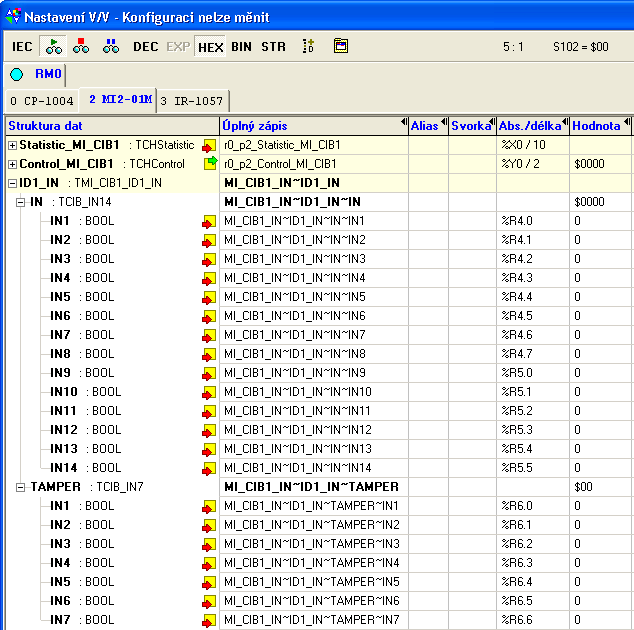Open the 0 CP-1004 module tab

pyautogui.click(x=42, y=101)
